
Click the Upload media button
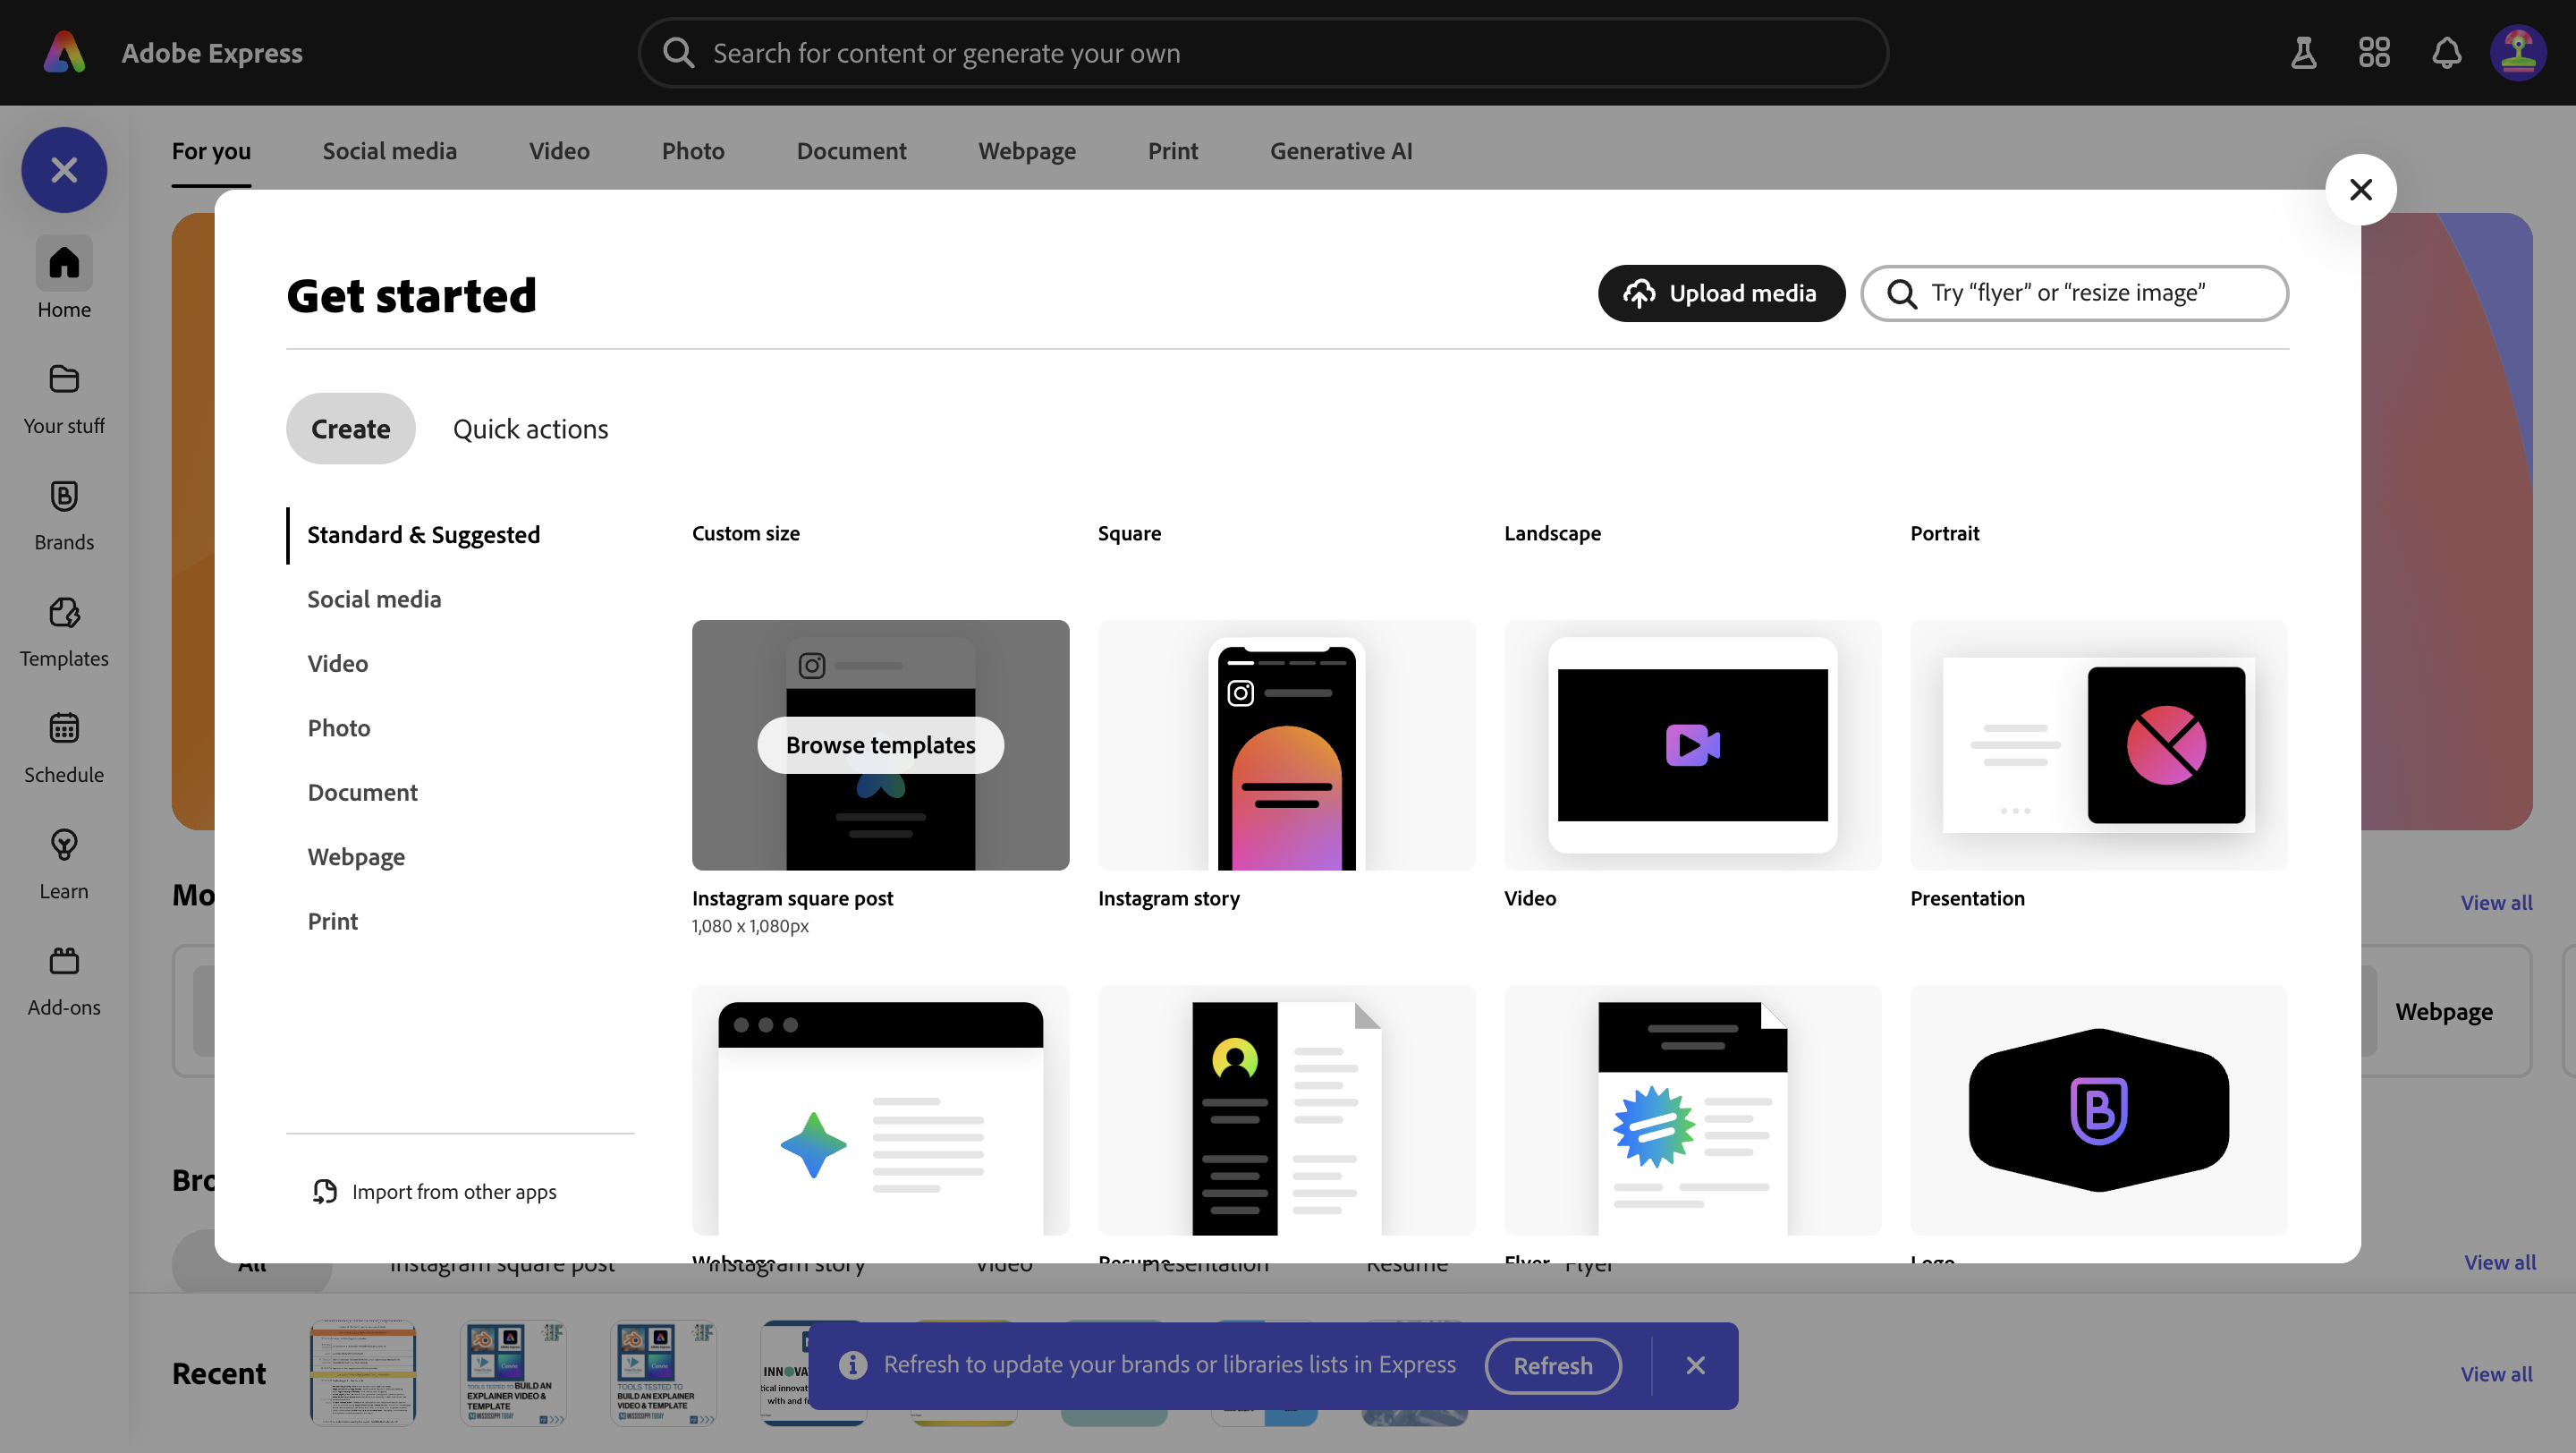1721,293
